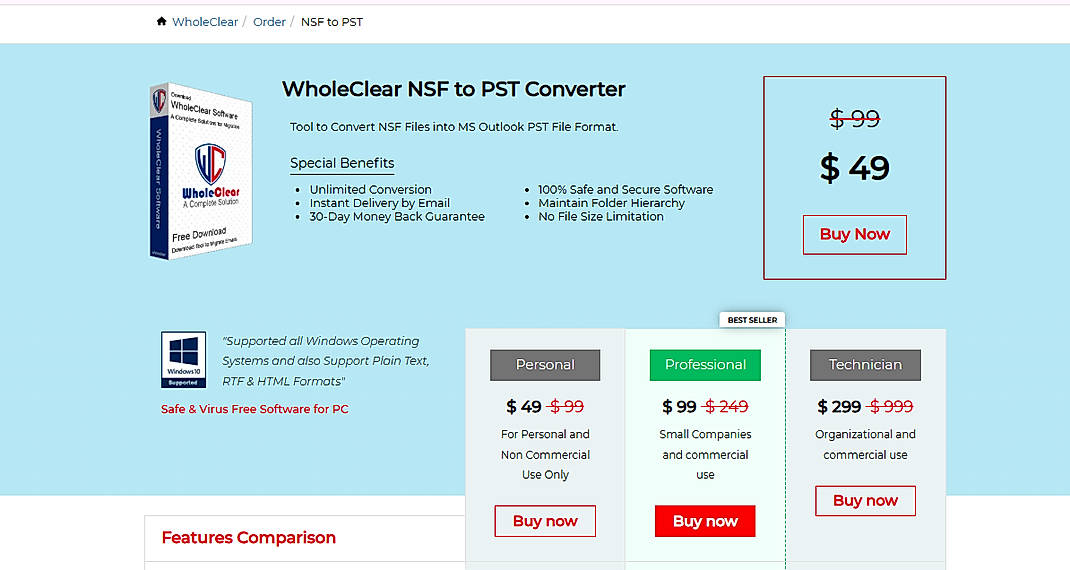Click Buy now under the Technician plan
This screenshot has width=1070, height=570.
(865, 500)
